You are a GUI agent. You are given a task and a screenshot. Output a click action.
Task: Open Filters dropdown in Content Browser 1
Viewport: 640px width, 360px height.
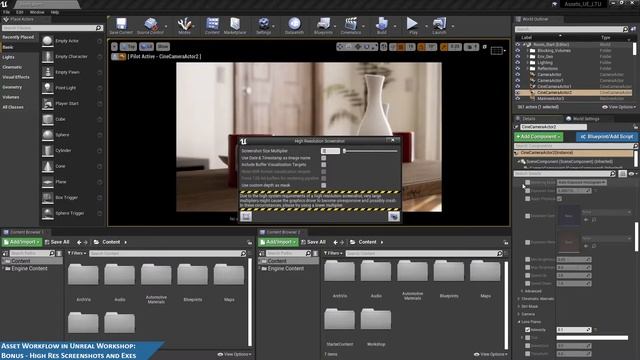coord(77,253)
